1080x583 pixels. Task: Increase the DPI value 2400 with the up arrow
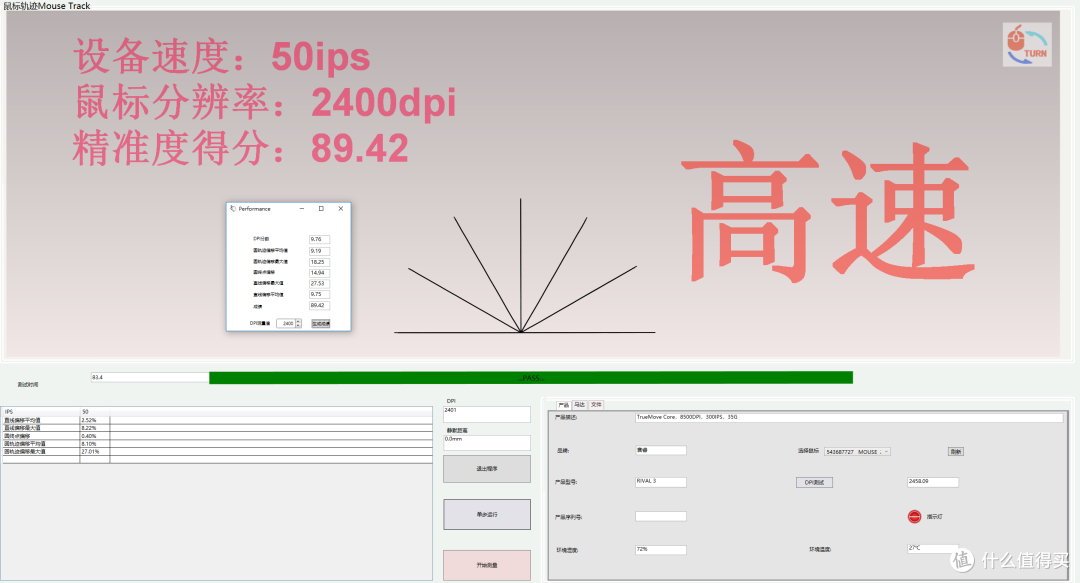click(298, 321)
